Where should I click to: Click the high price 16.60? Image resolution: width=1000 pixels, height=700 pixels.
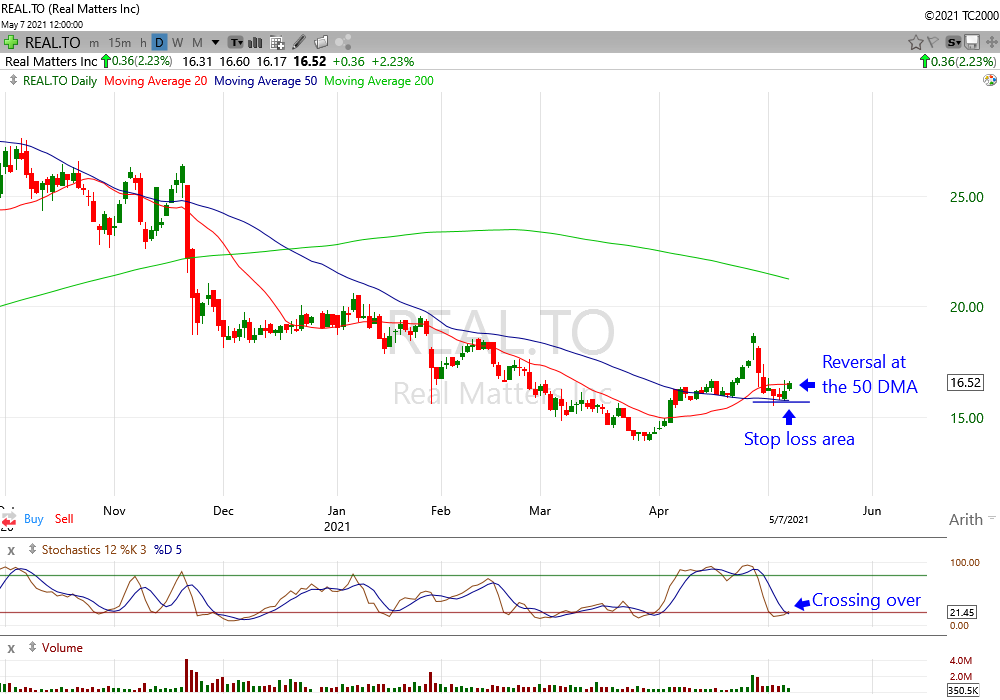[234, 61]
